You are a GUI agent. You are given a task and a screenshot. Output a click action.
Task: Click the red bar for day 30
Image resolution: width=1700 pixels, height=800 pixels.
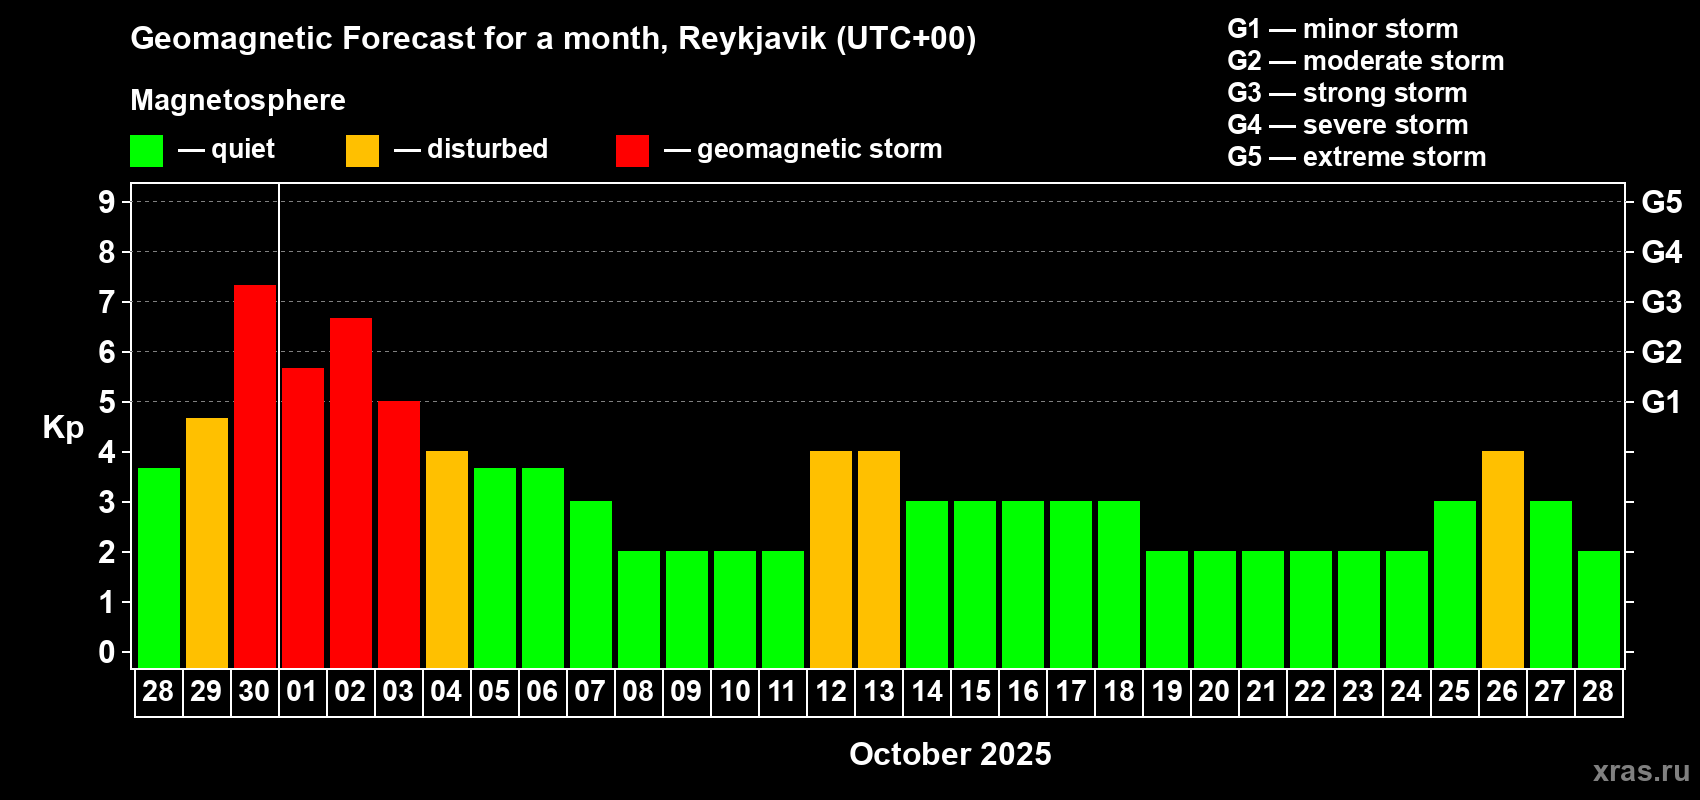pos(255,476)
